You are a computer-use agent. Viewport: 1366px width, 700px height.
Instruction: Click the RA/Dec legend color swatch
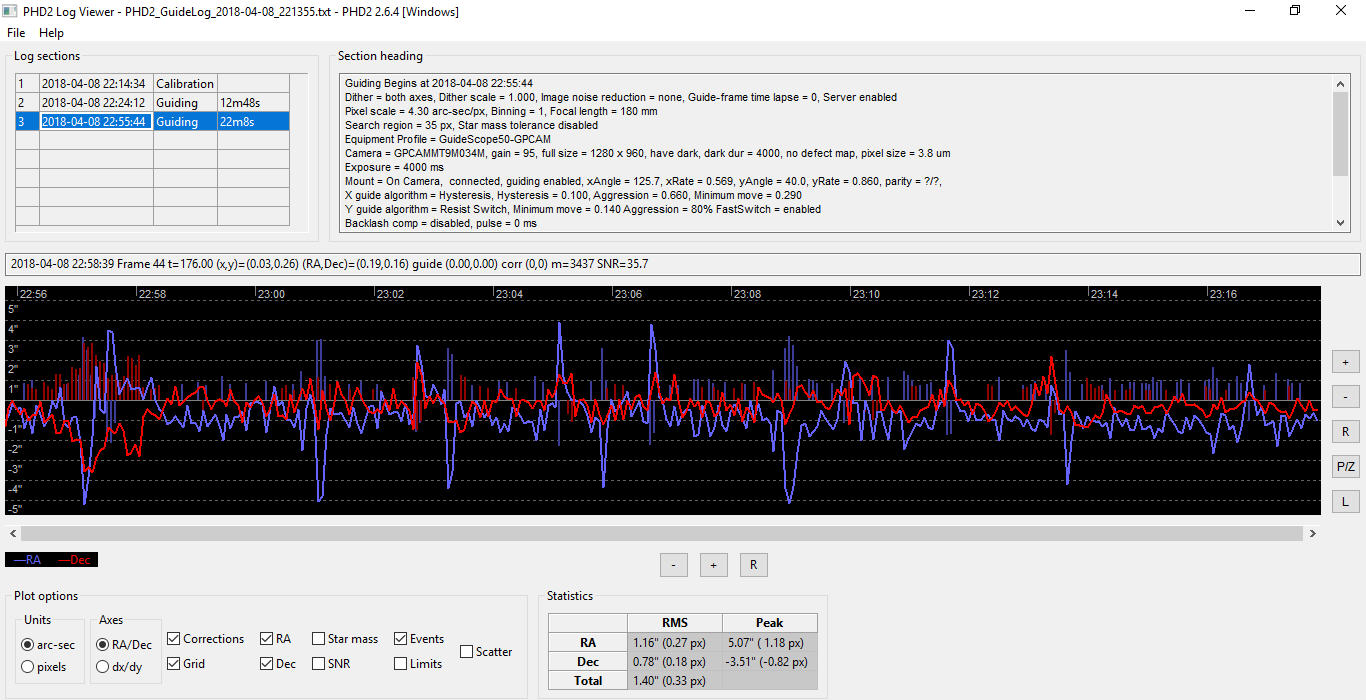pyautogui.click(x=51, y=560)
